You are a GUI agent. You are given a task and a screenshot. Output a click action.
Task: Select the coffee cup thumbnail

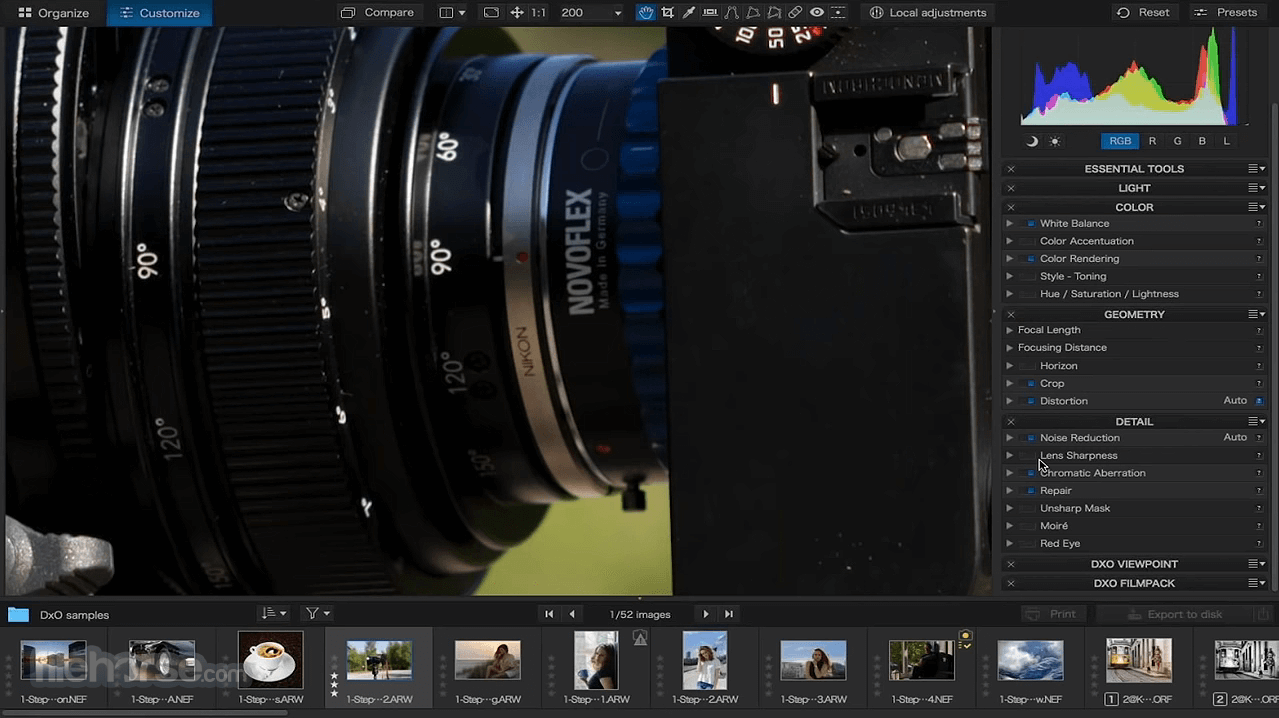[270, 660]
